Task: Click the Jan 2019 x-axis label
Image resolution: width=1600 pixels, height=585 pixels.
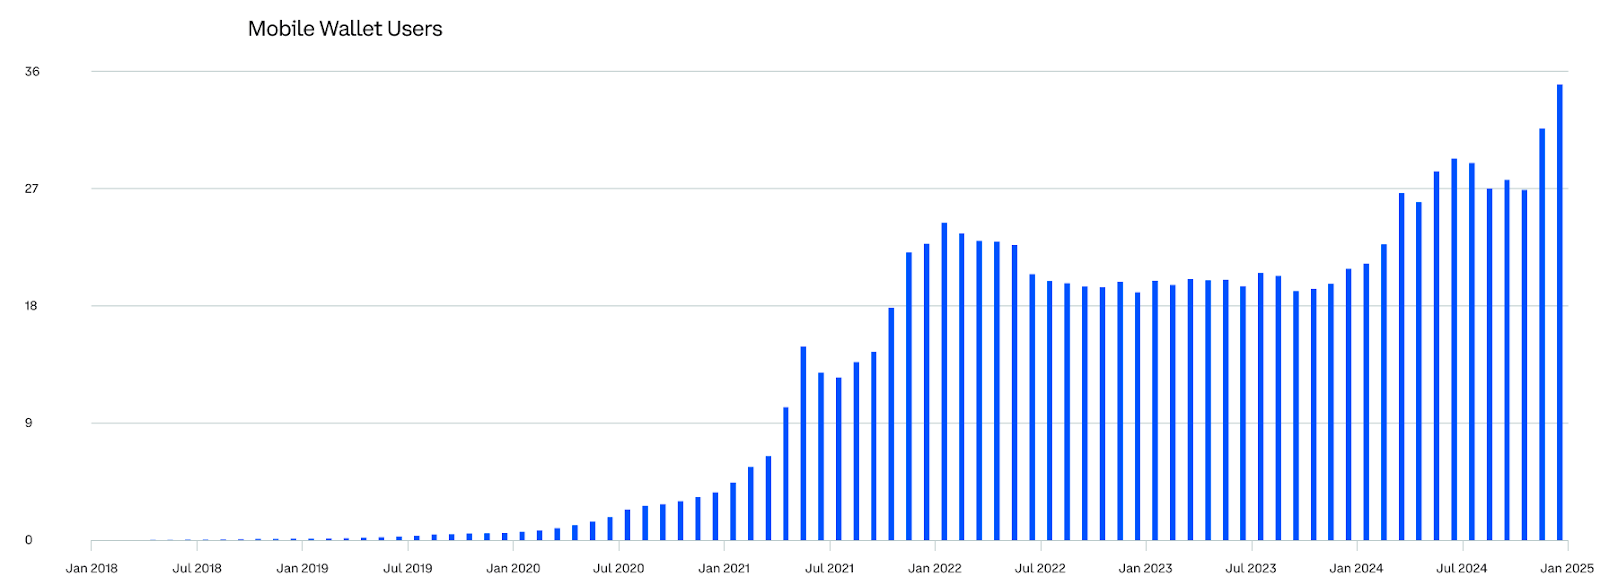Action: (302, 568)
